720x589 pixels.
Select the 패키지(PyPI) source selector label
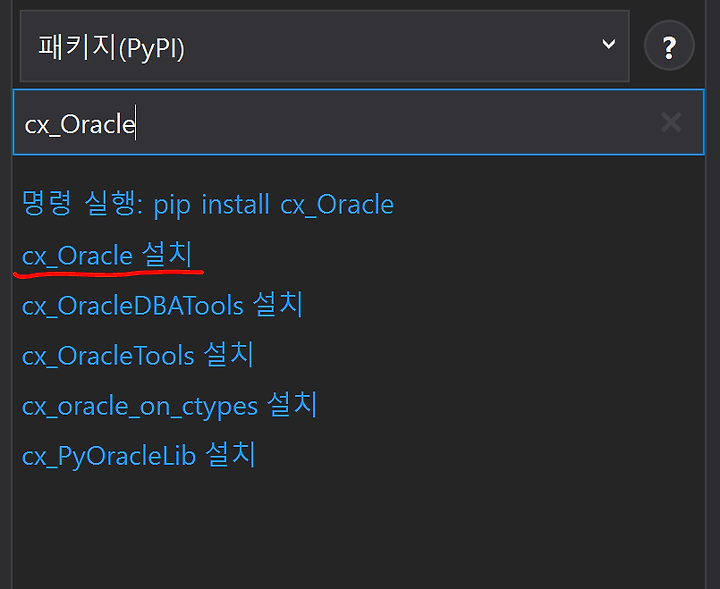click(111, 47)
